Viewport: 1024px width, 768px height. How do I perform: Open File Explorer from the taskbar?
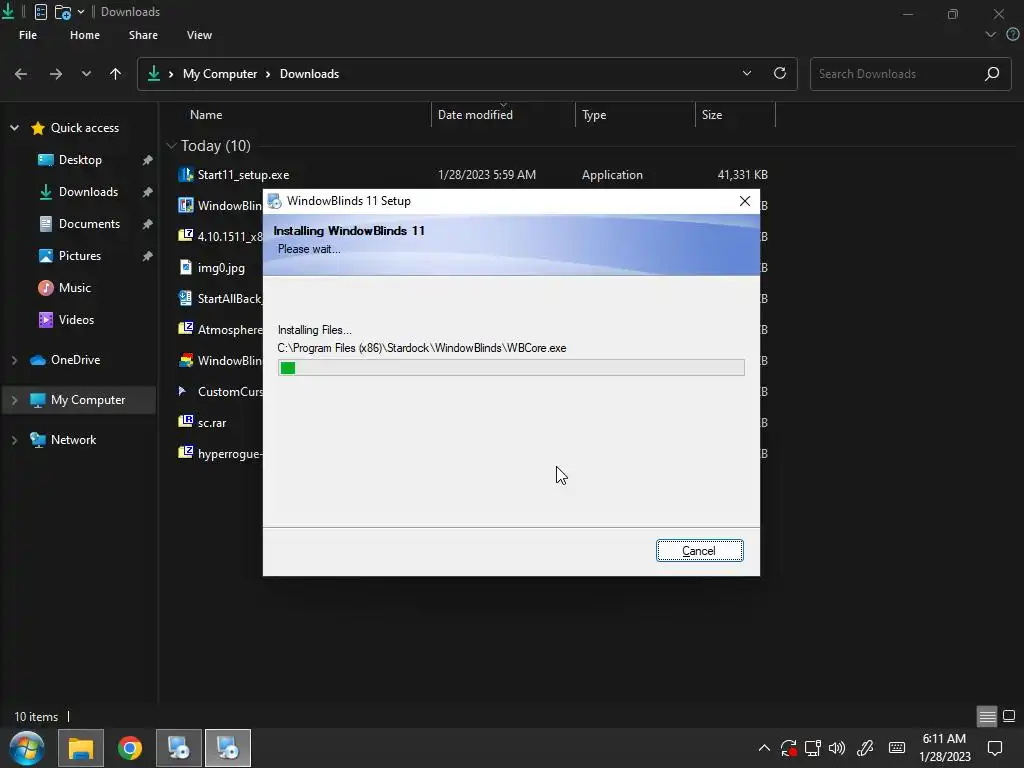click(81, 748)
